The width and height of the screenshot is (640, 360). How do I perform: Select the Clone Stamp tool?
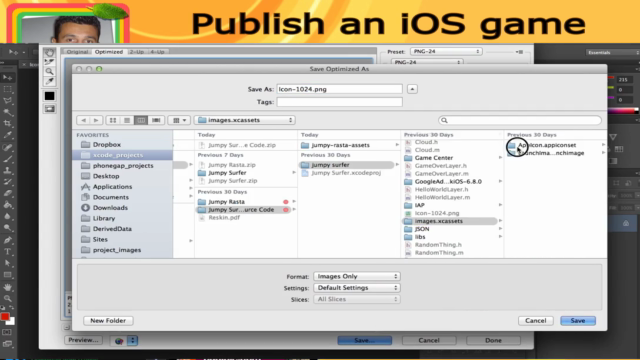coord(7,170)
